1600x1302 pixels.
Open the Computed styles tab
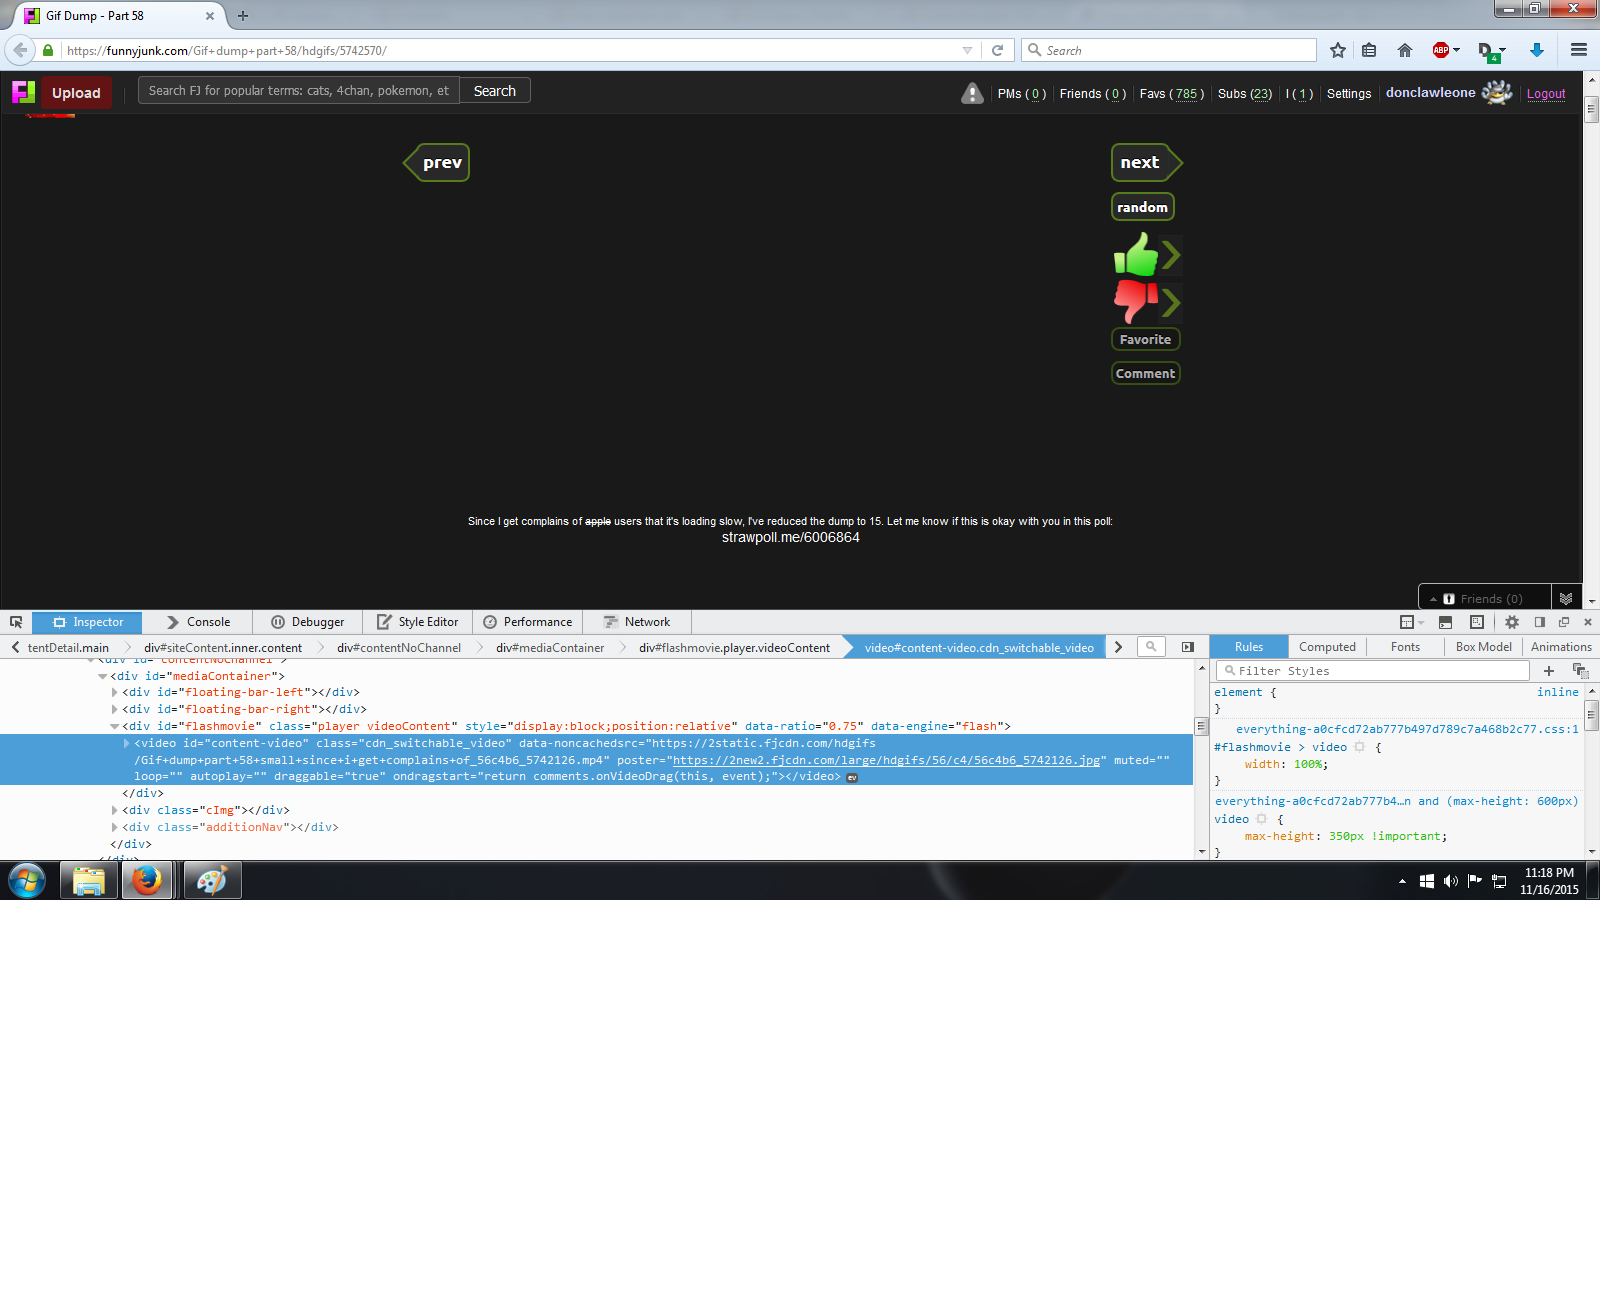[1327, 647]
